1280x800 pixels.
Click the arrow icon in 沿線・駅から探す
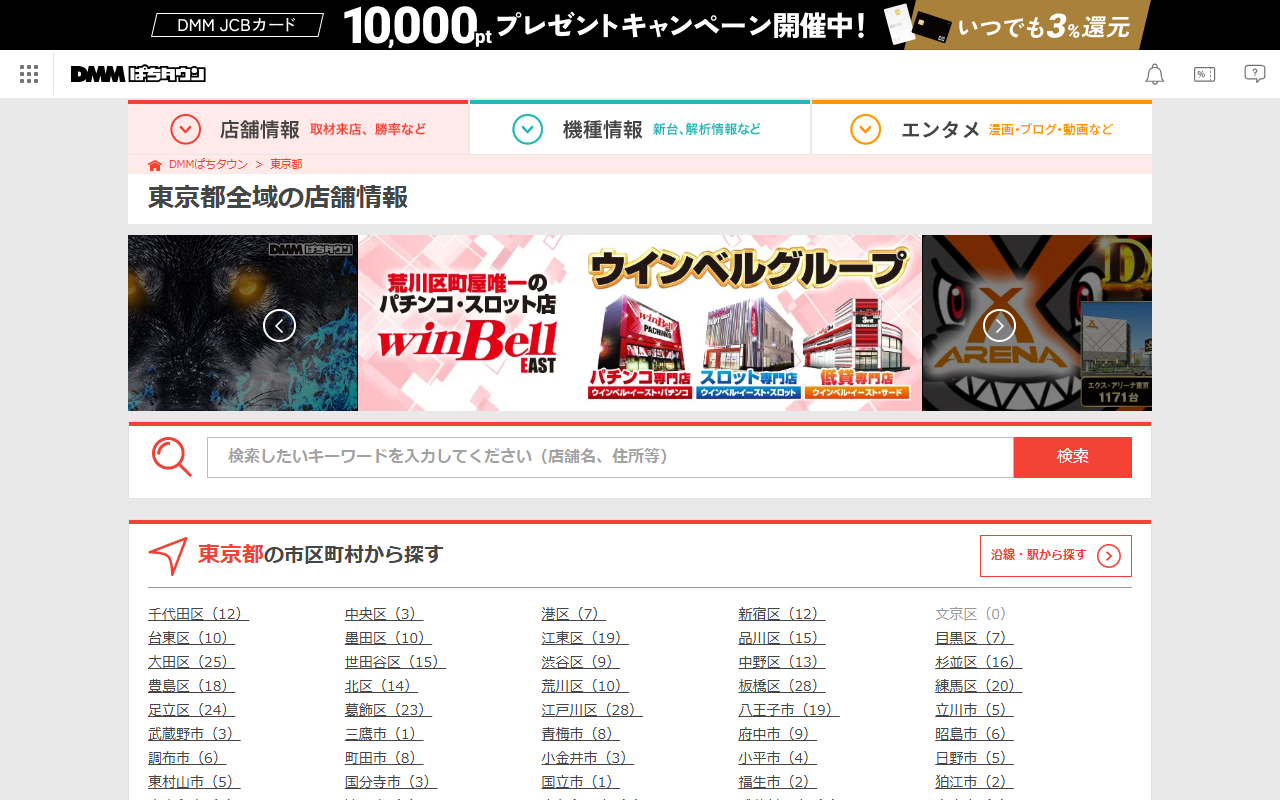point(1109,556)
